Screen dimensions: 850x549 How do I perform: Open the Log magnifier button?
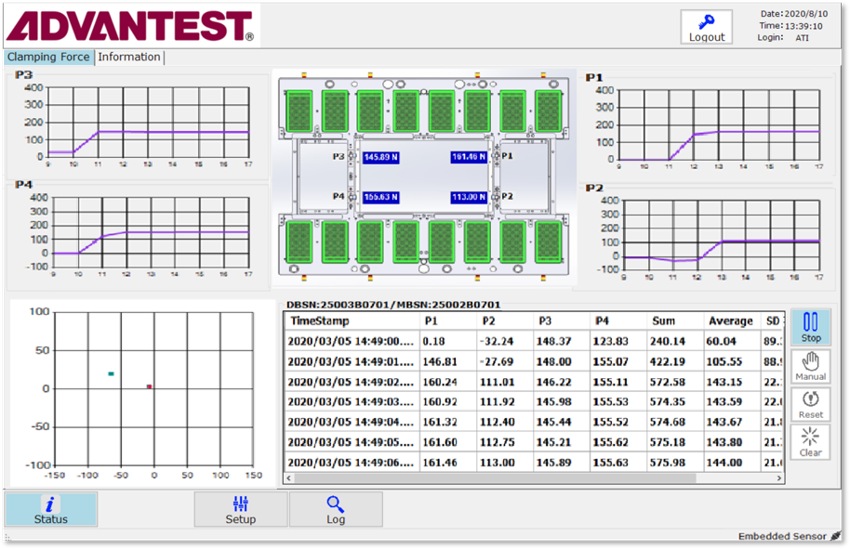coord(335,509)
